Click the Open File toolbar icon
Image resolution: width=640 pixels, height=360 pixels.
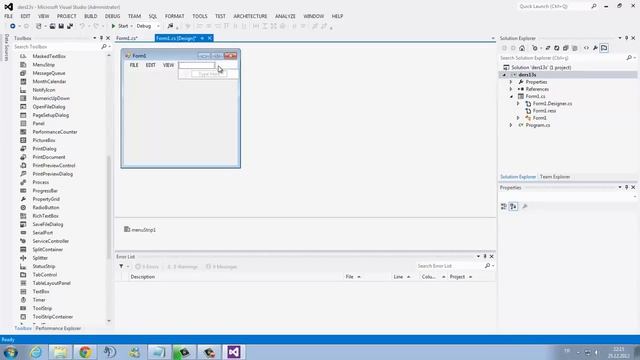tap(52, 26)
